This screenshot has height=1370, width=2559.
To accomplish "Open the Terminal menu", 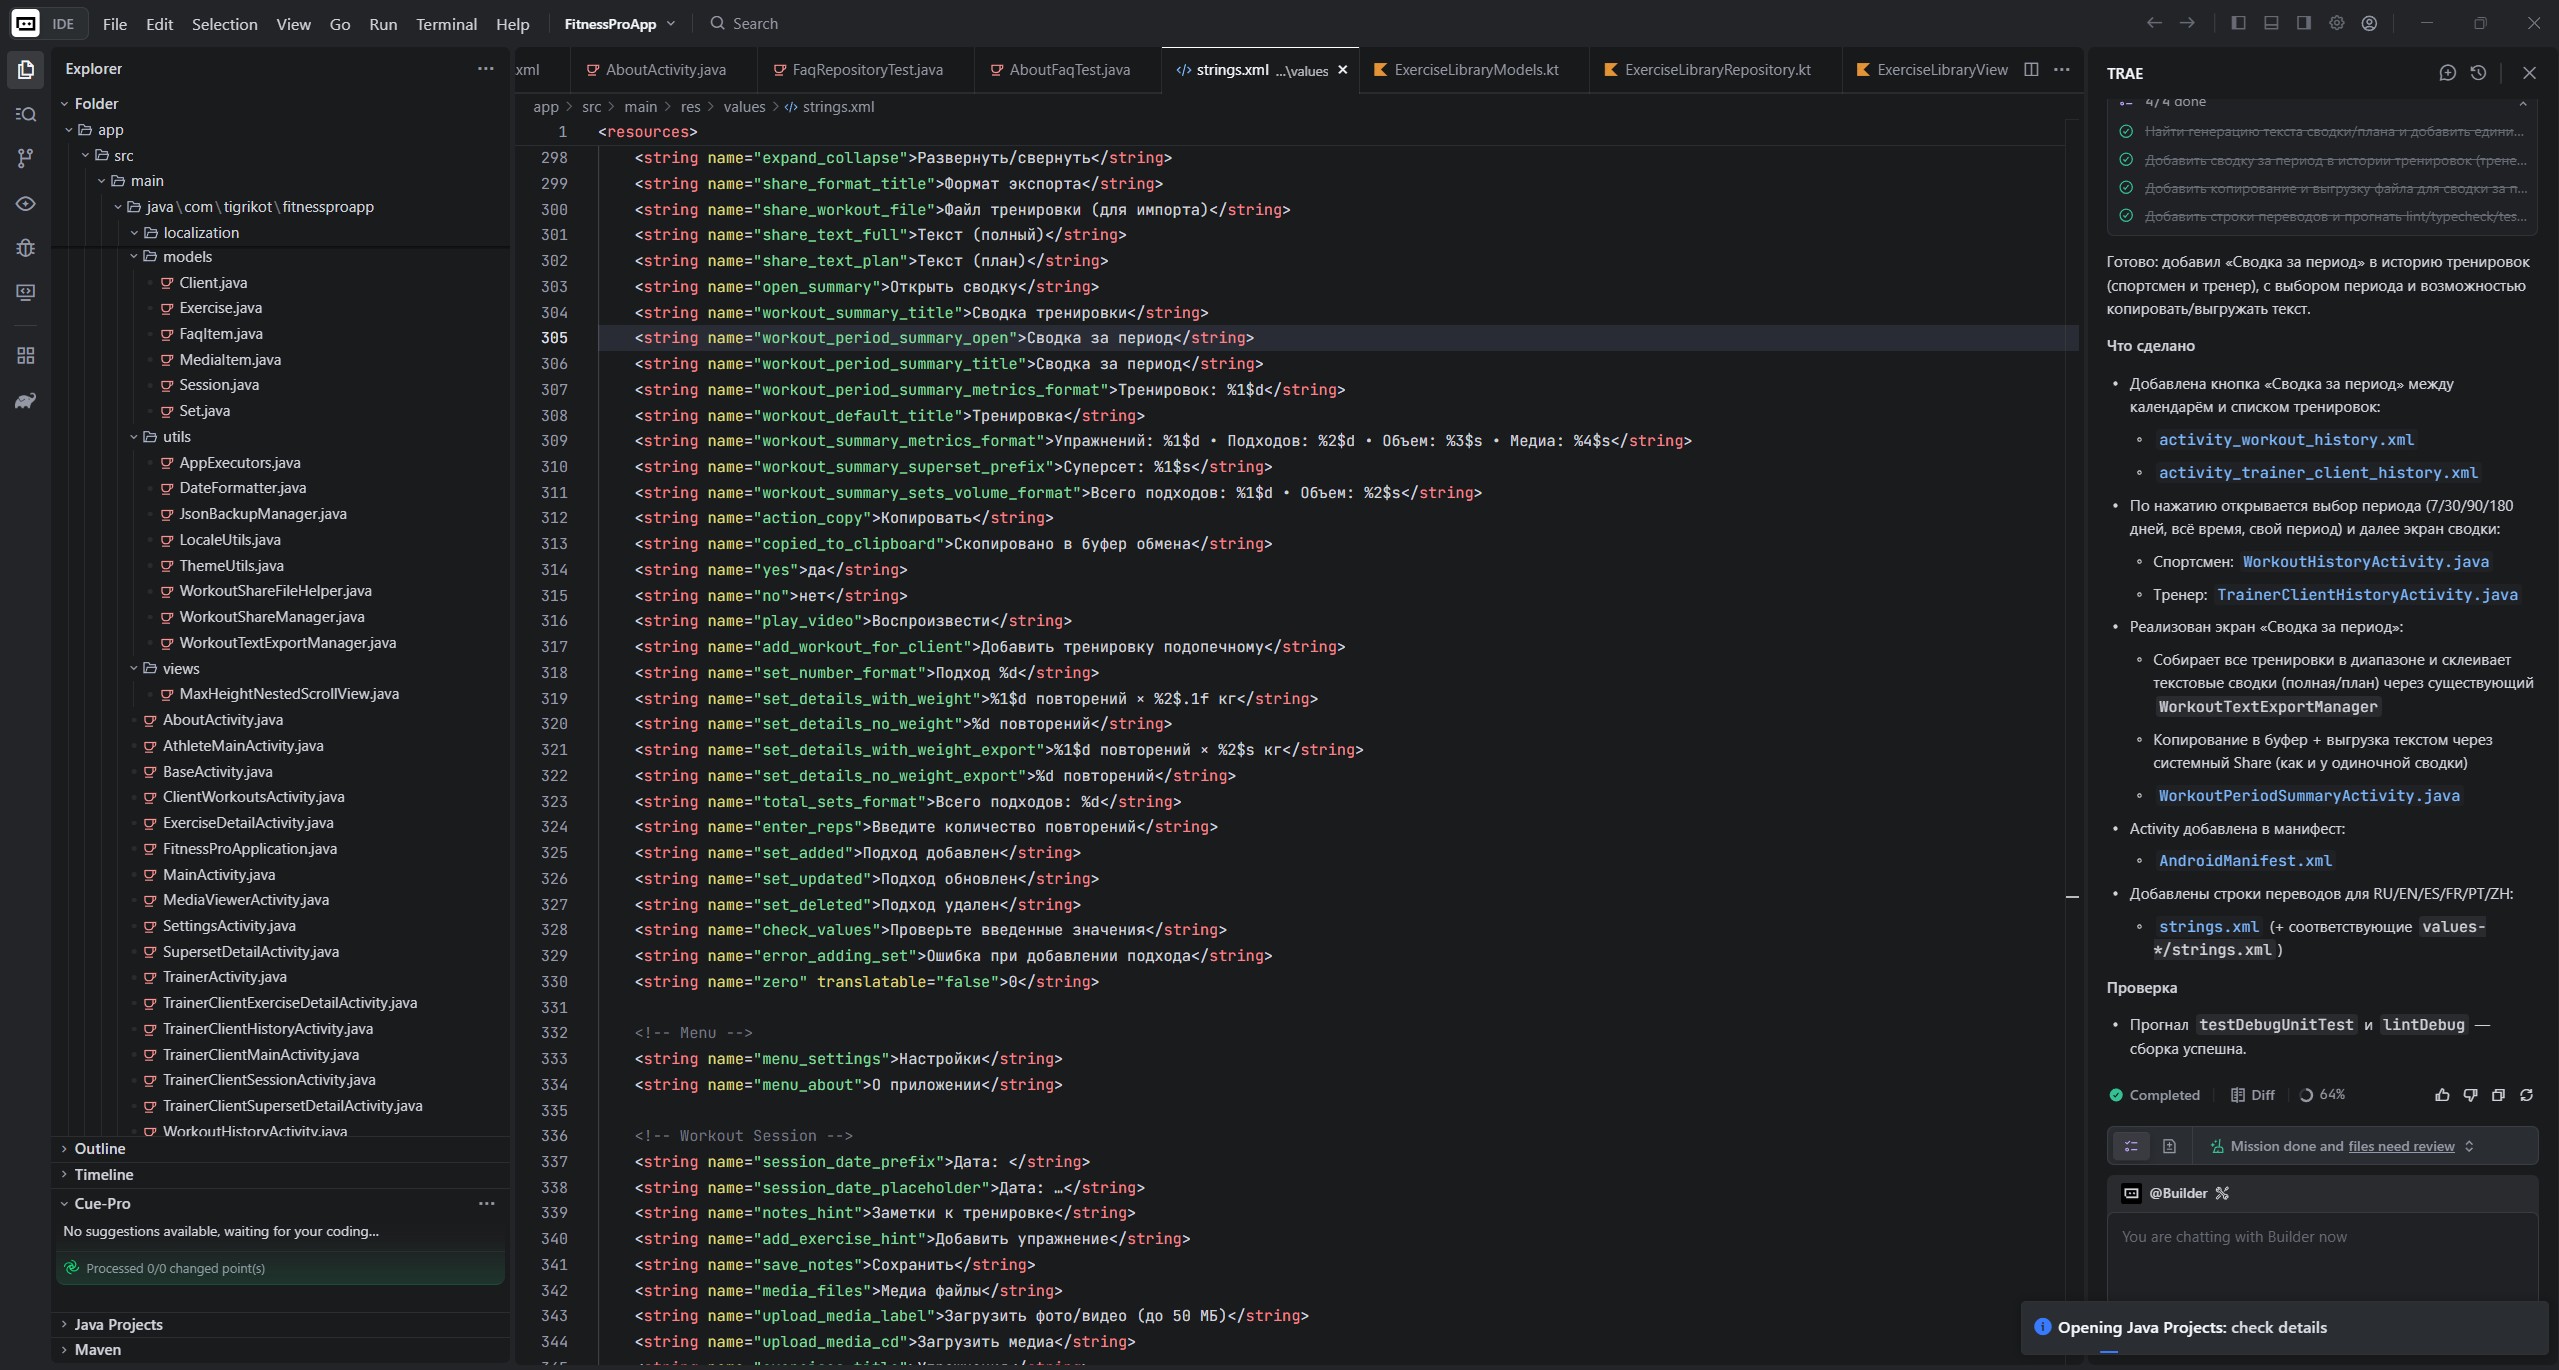I will 446,24.
